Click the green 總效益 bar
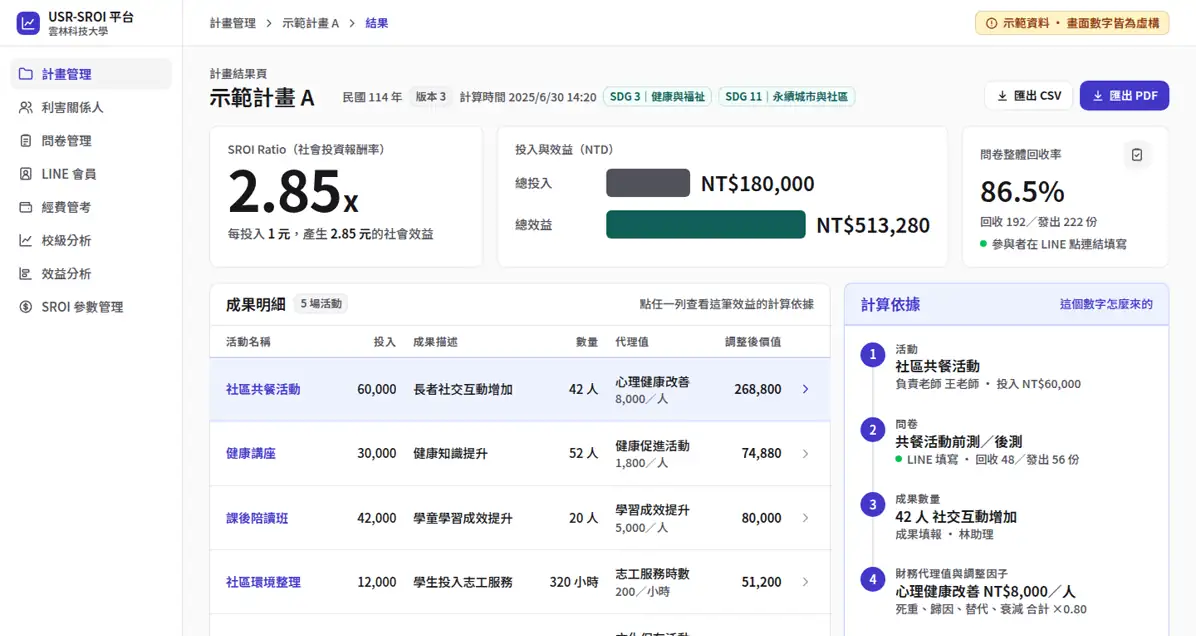1196x636 pixels. pyautogui.click(x=706, y=224)
